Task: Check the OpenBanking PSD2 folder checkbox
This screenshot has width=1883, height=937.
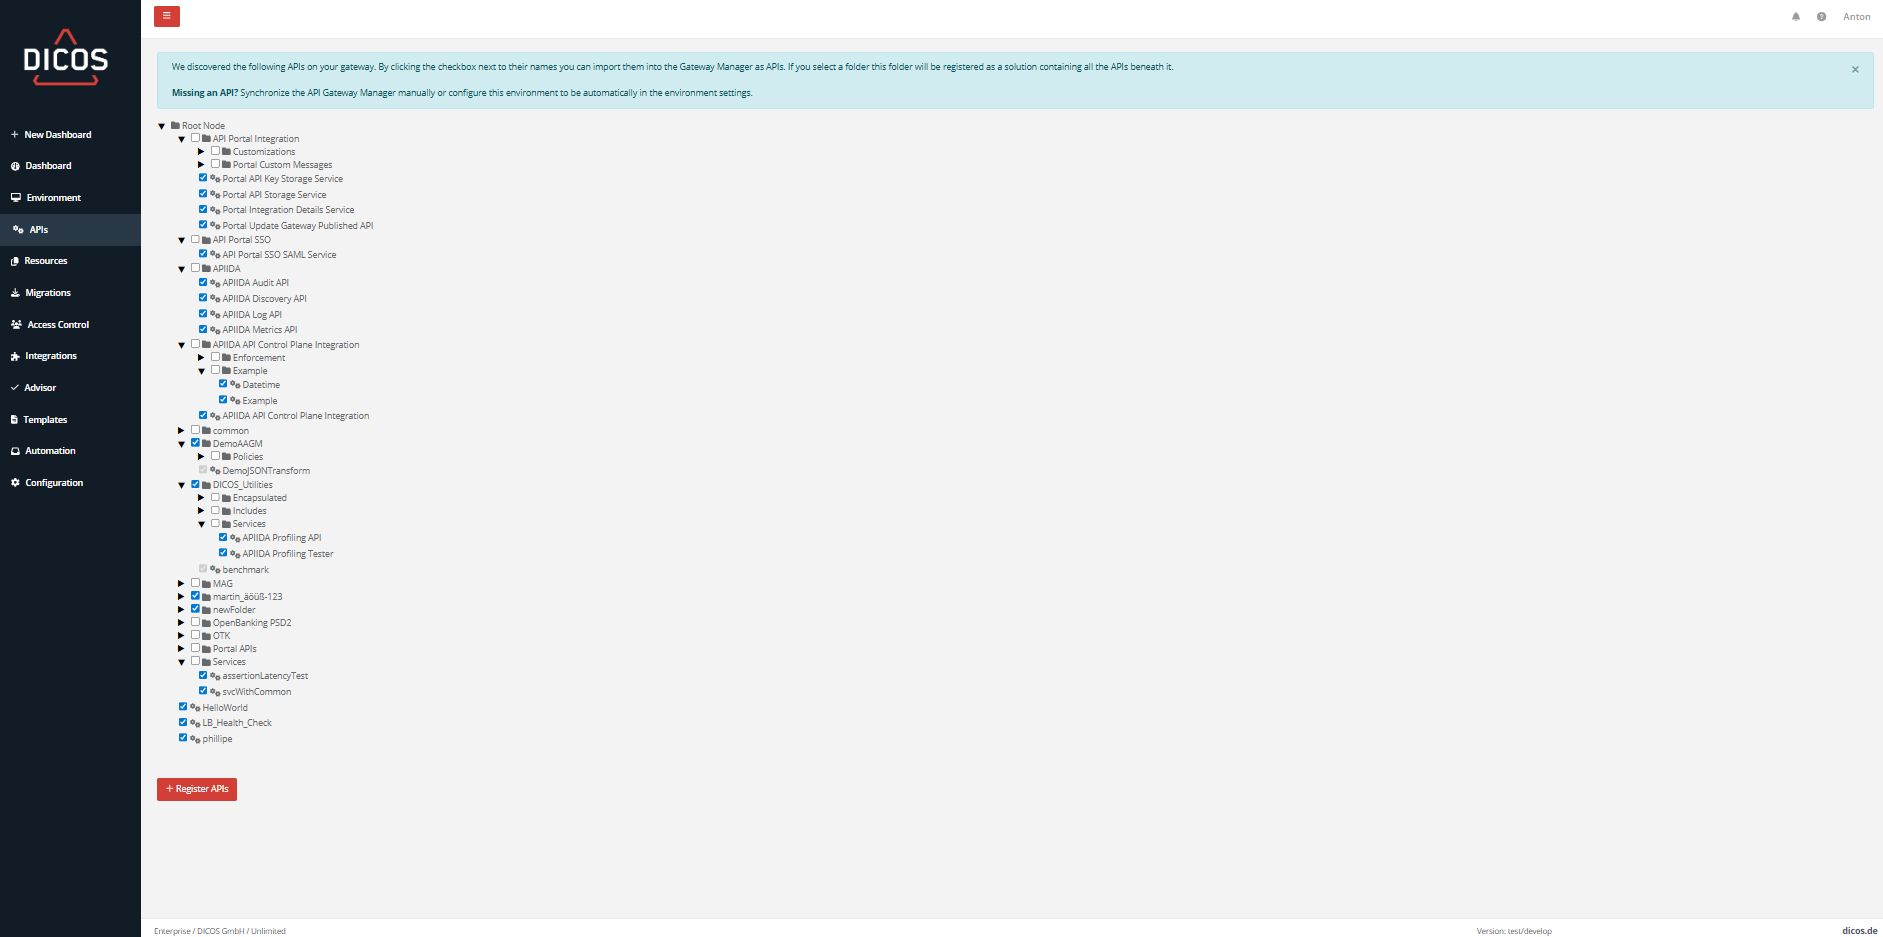Action: [195, 622]
